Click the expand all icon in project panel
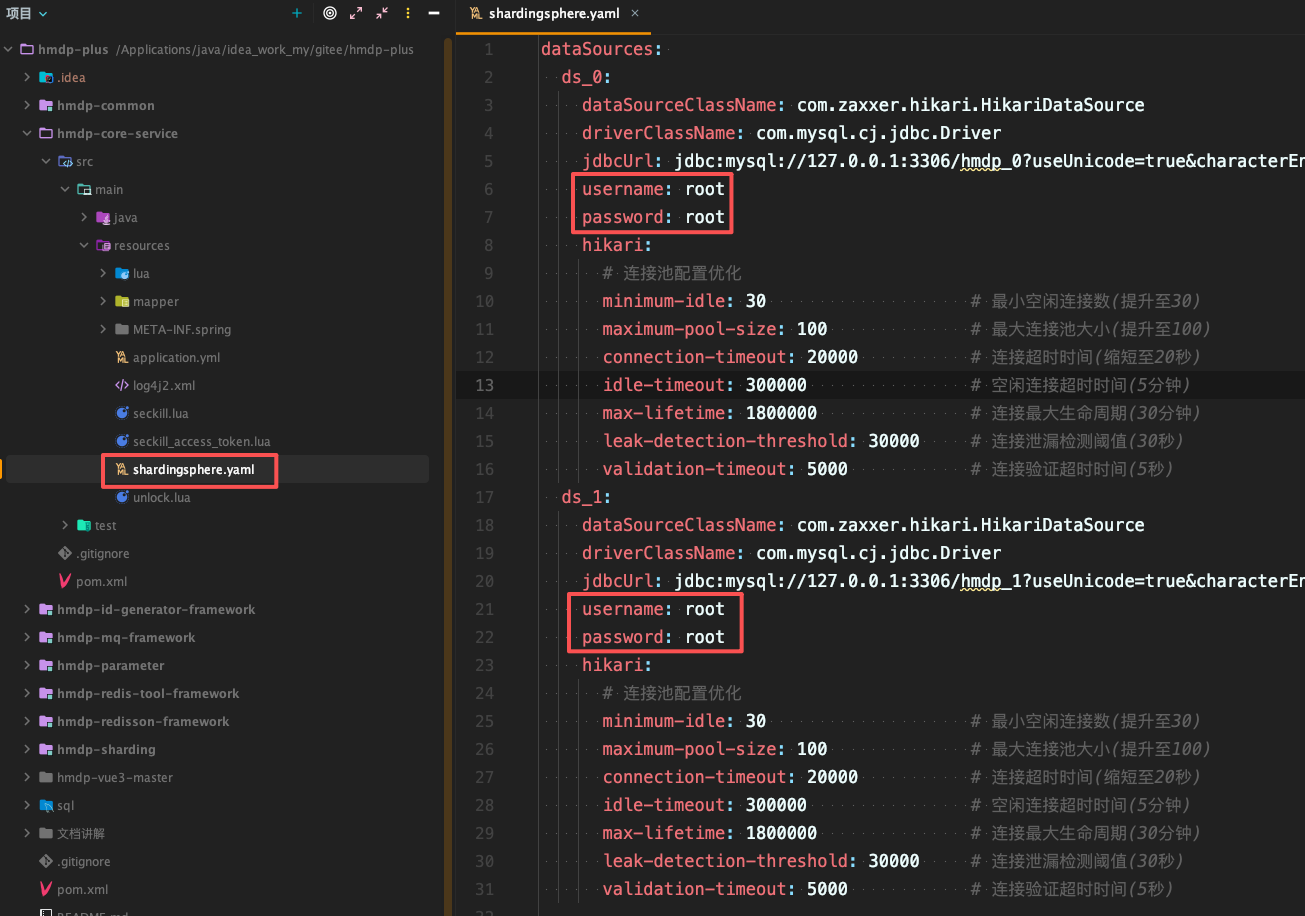 point(356,14)
